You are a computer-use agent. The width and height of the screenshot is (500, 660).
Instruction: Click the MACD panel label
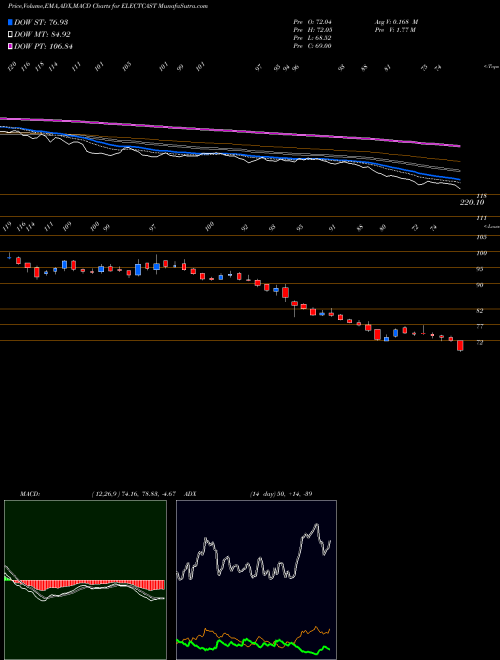pos(29,493)
